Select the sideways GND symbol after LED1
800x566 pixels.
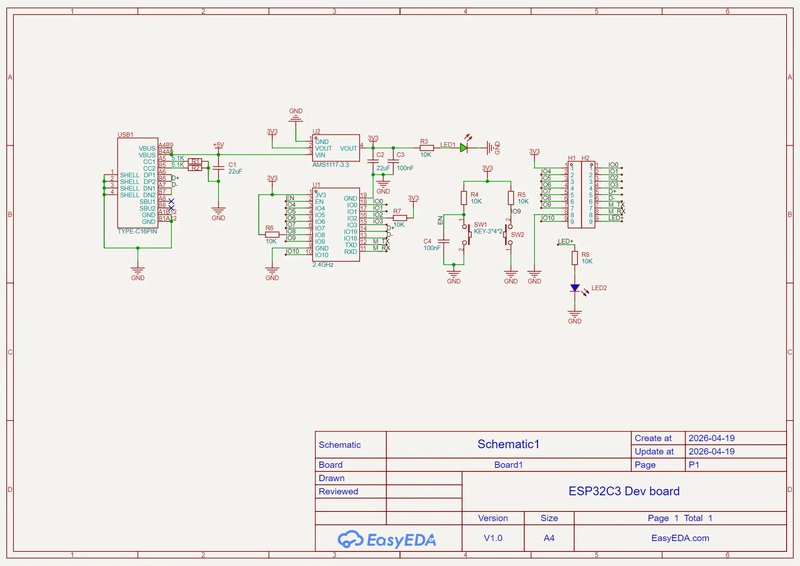[x=492, y=148]
